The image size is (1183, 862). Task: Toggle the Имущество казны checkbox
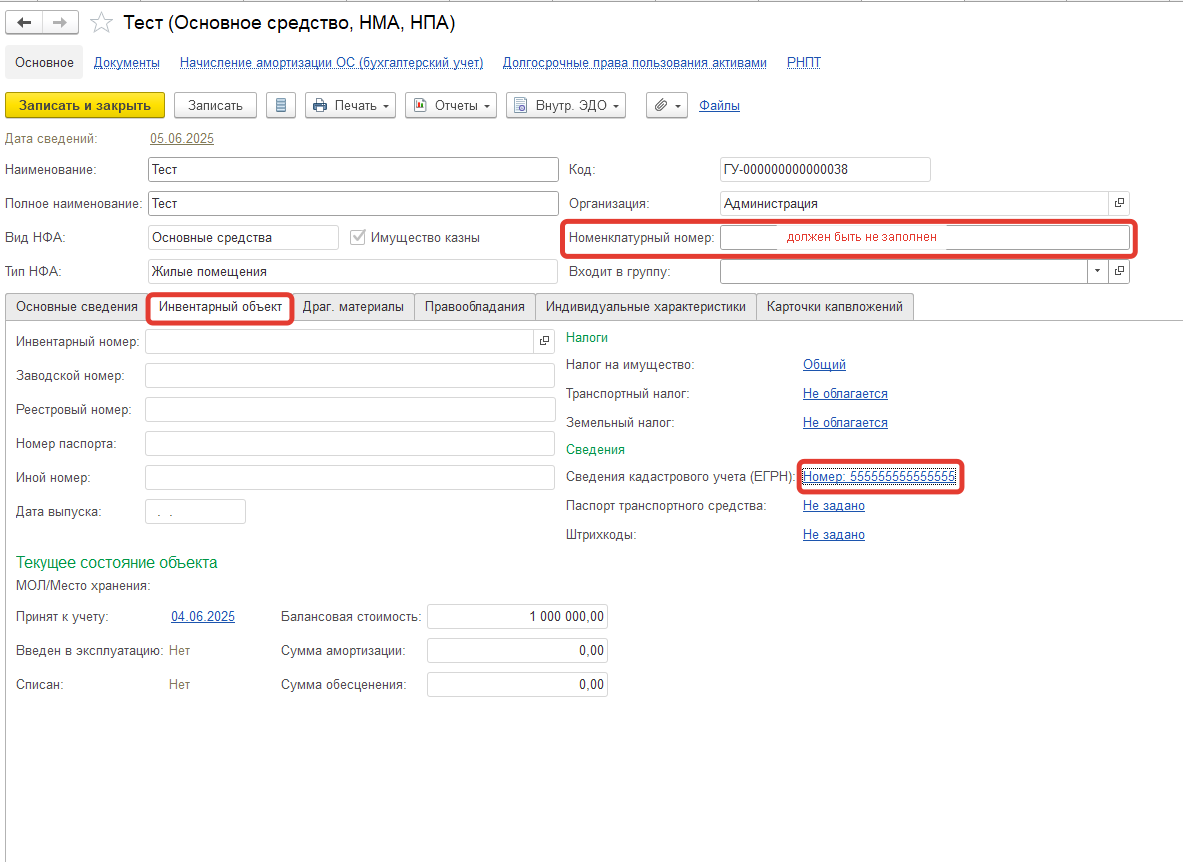tap(358, 237)
